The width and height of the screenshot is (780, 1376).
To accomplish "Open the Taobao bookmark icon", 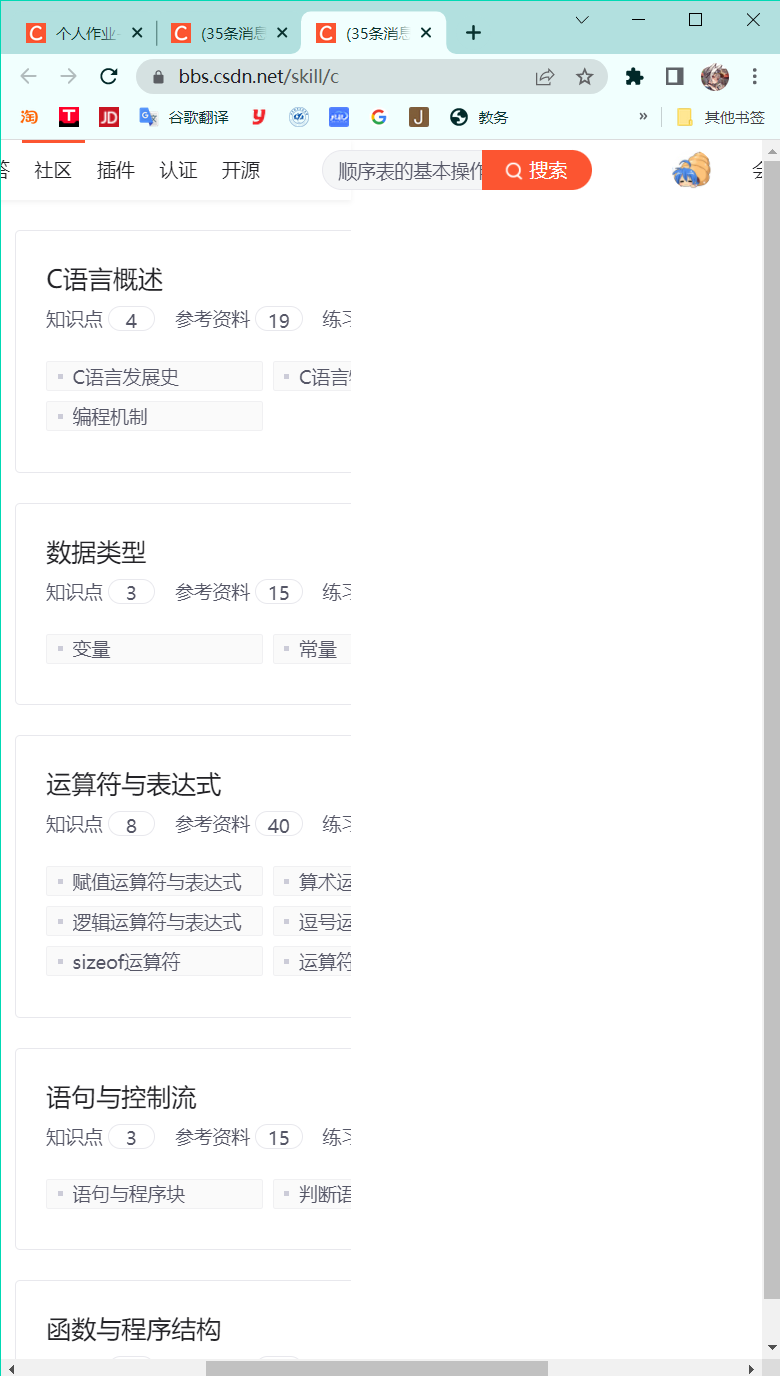I will (x=29, y=117).
